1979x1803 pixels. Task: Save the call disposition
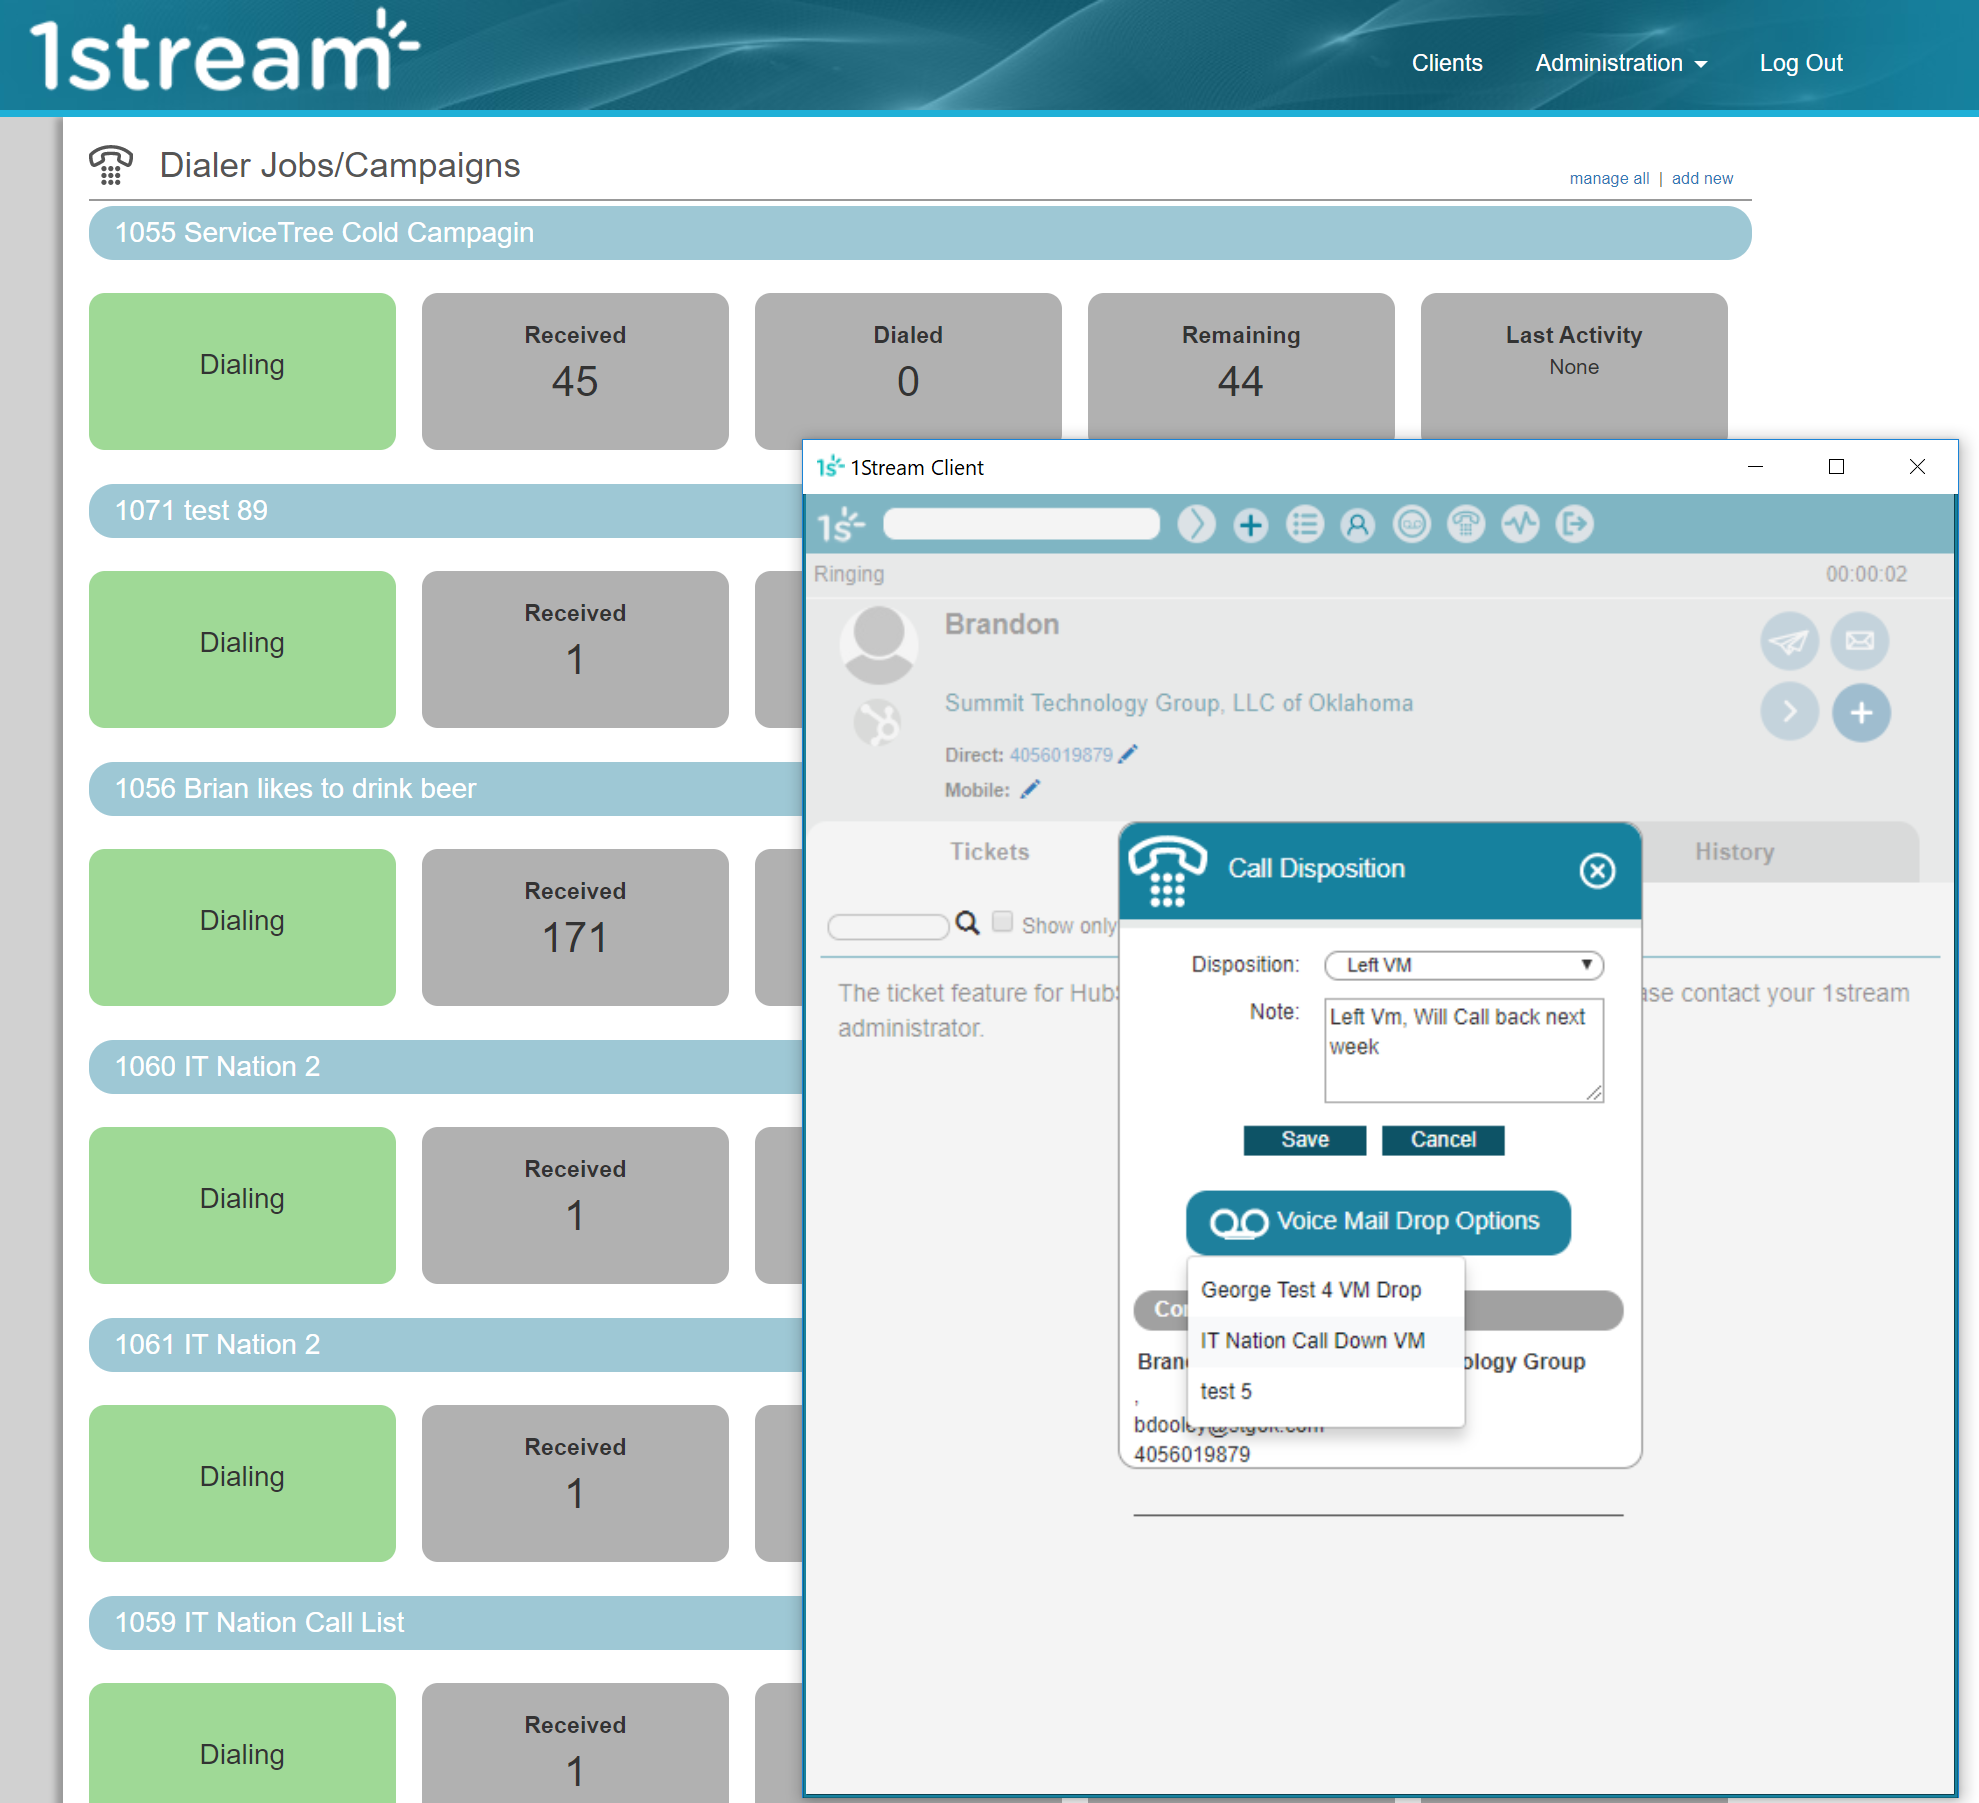click(x=1305, y=1140)
